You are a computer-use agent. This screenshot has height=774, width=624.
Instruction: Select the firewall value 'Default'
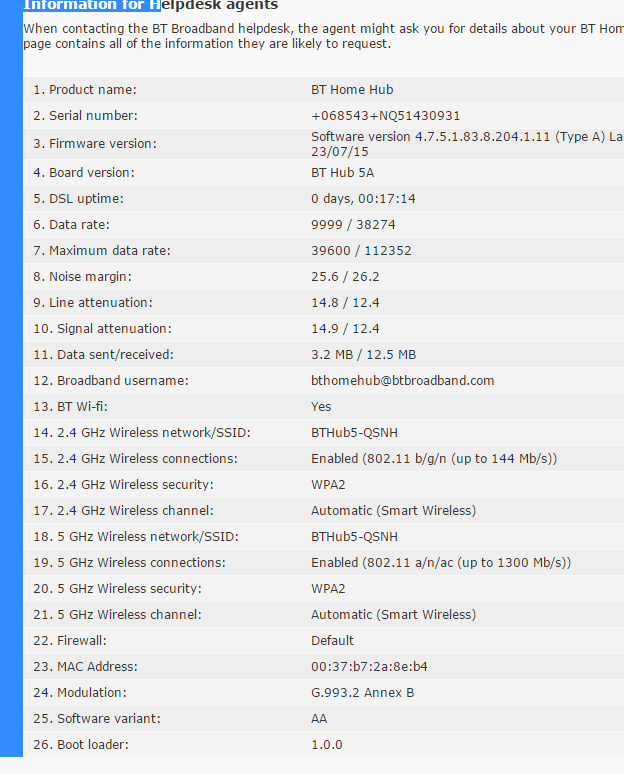click(332, 641)
